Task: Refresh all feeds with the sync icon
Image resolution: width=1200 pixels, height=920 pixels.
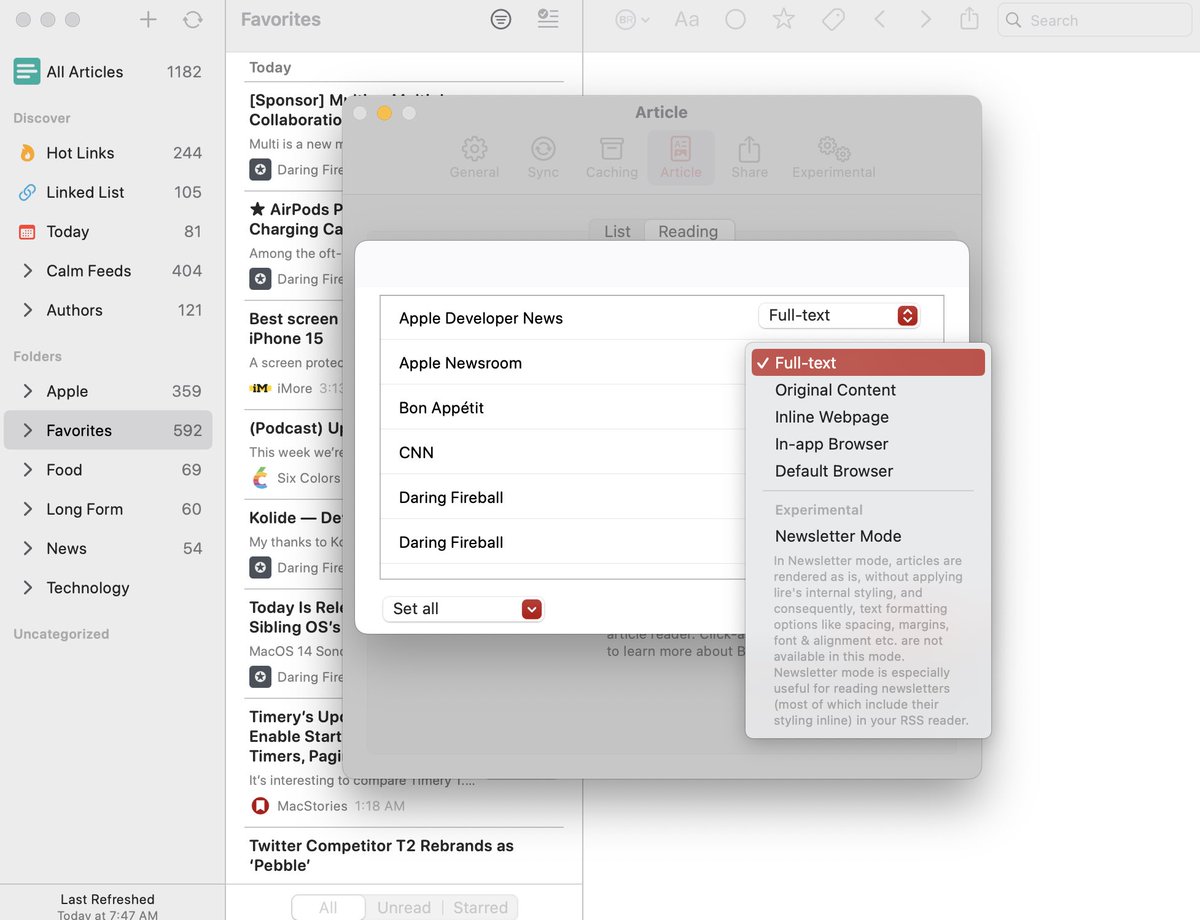Action: (193, 20)
